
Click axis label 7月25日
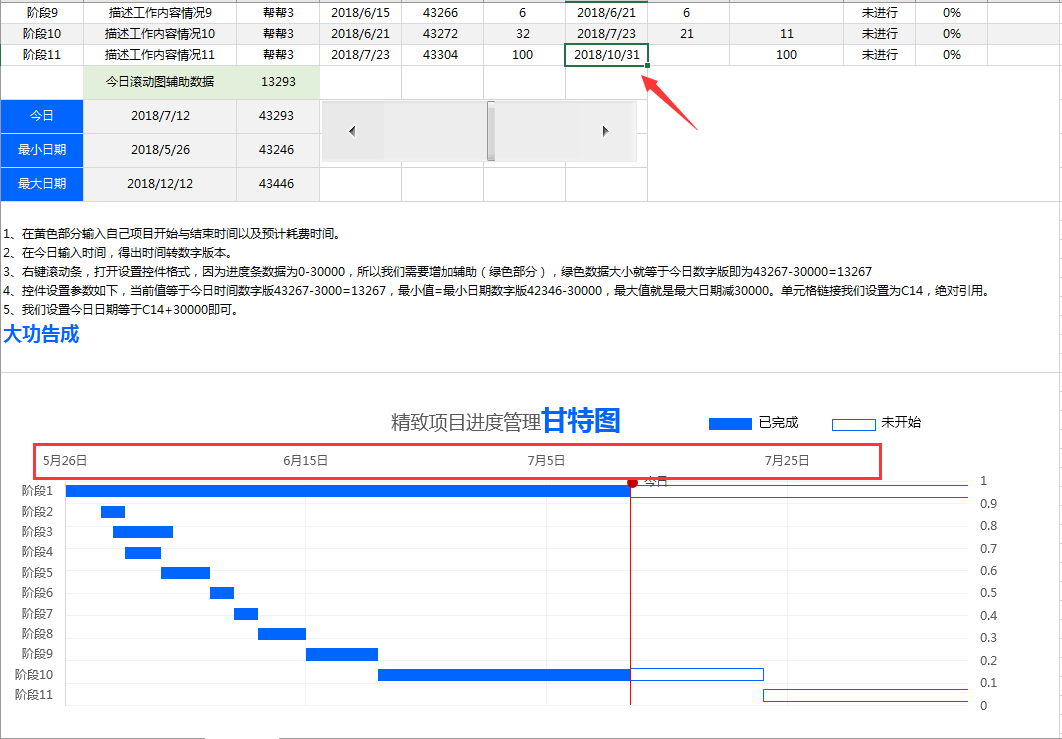click(787, 461)
